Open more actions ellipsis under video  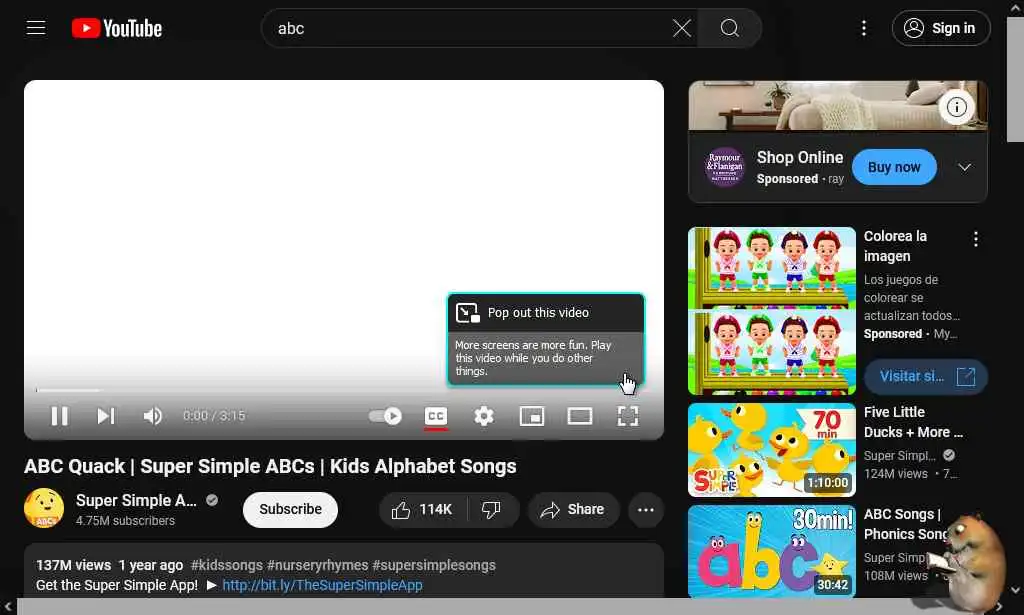tap(646, 510)
